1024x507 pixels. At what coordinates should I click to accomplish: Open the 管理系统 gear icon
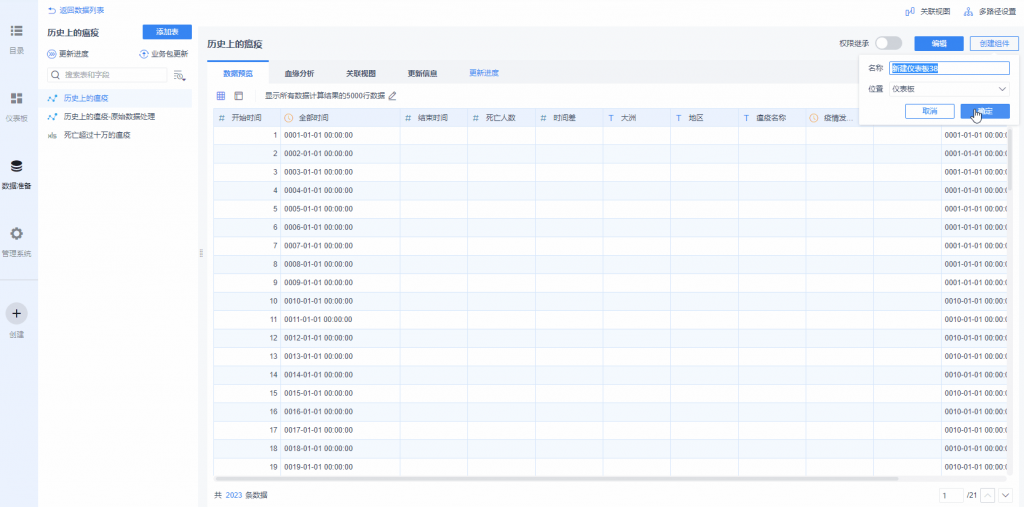(17, 234)
